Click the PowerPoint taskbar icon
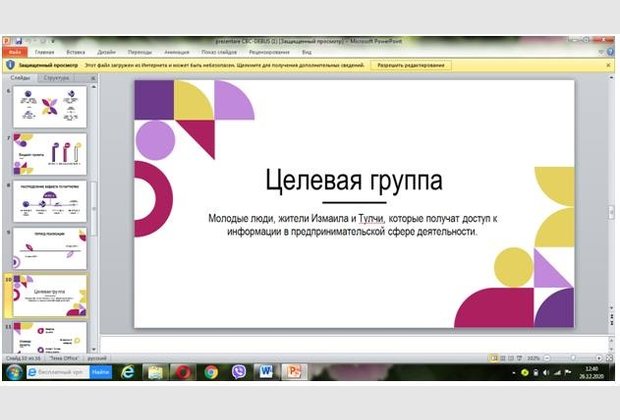Image resolution: width=620 pixels, height=420 pixels. coord(295,371)
